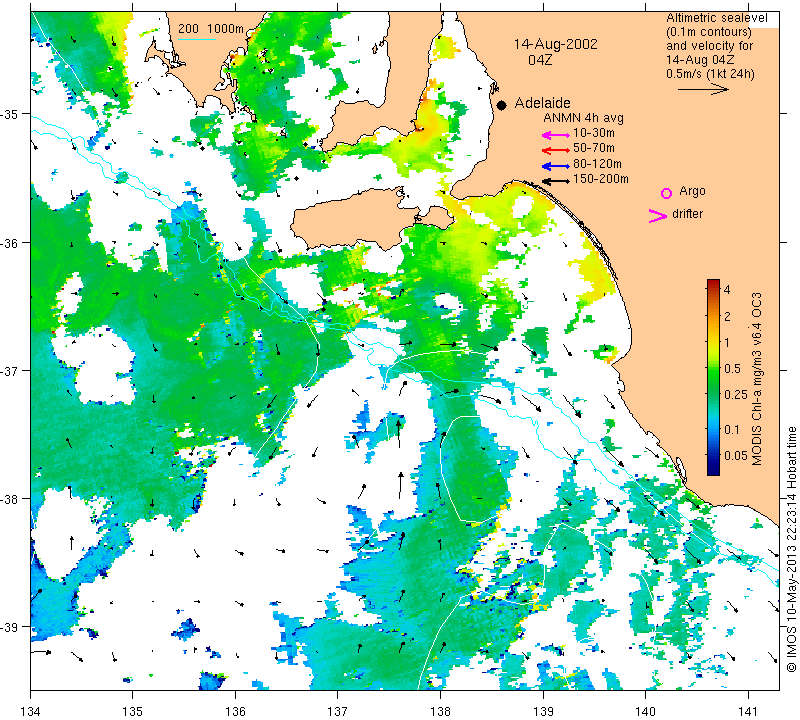Click the cyan 200 1000m isobath legend line
800x720 pixels.
197,39
